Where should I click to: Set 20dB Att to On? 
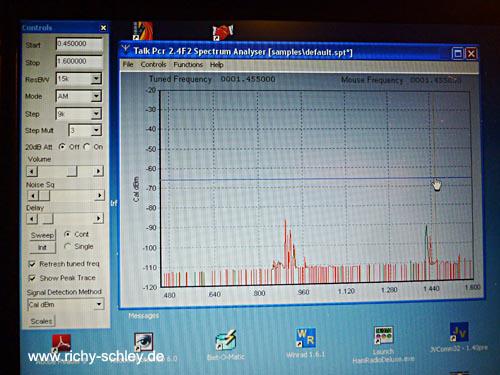click(x=87, y=147)
